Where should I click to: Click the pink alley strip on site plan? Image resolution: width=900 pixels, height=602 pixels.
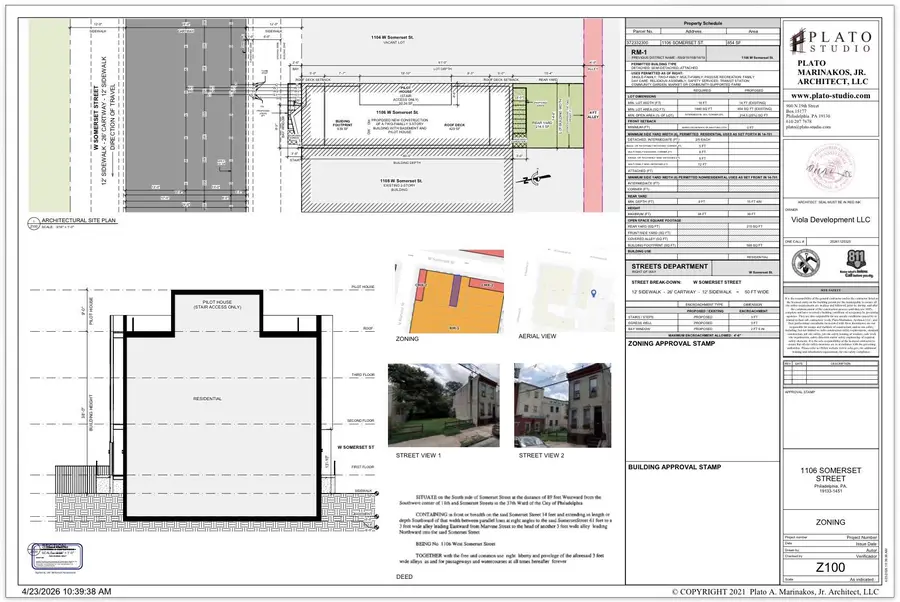[592, 115]
